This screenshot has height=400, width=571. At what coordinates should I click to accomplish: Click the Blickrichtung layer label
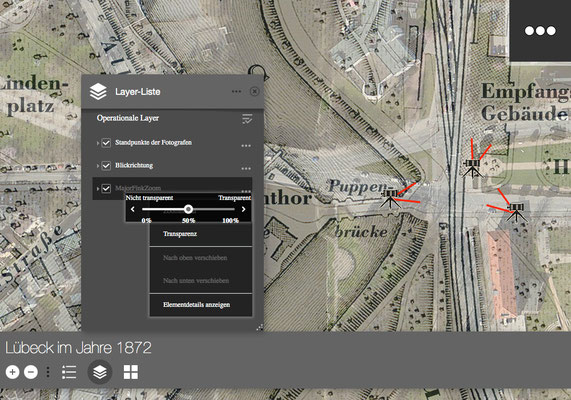click(x=134, y=165)
